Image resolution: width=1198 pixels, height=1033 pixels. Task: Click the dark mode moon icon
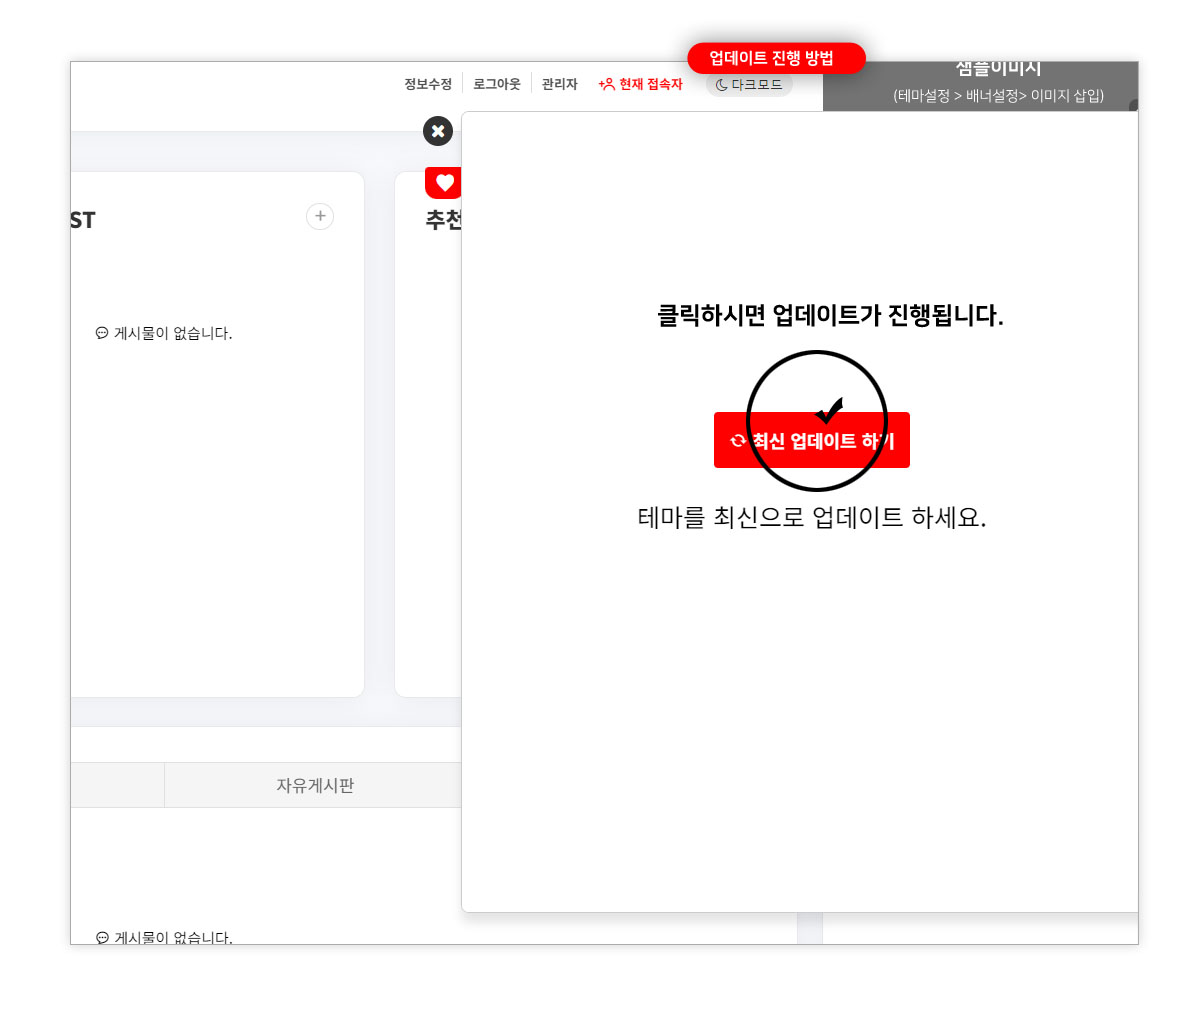tap(721, 84)
